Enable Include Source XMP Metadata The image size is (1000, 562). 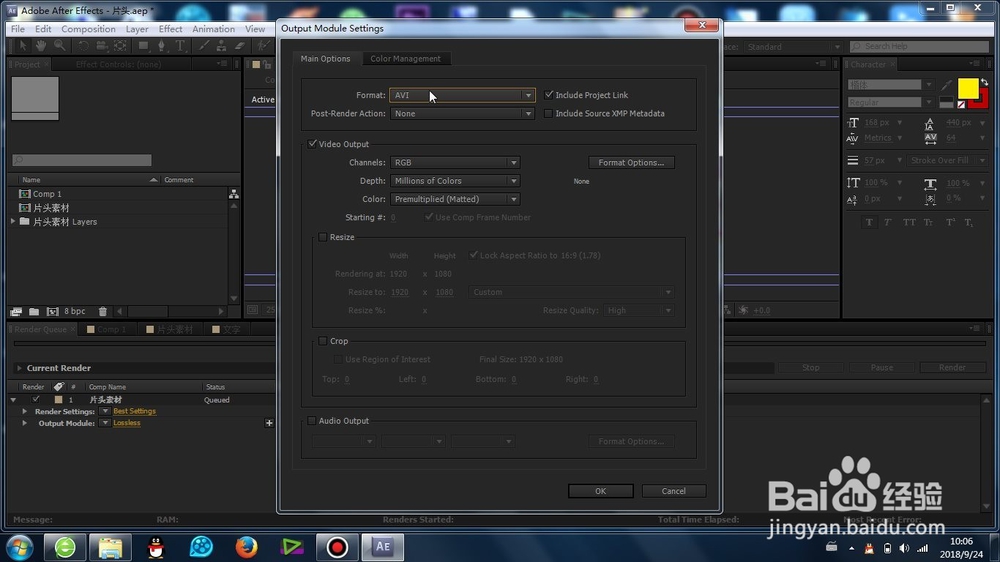click(548, 114)
